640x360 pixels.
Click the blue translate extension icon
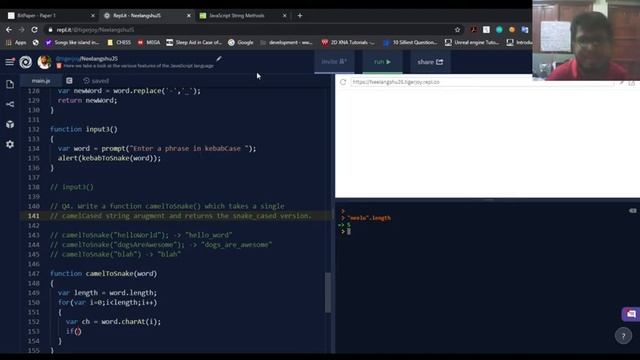coord(525,30)
